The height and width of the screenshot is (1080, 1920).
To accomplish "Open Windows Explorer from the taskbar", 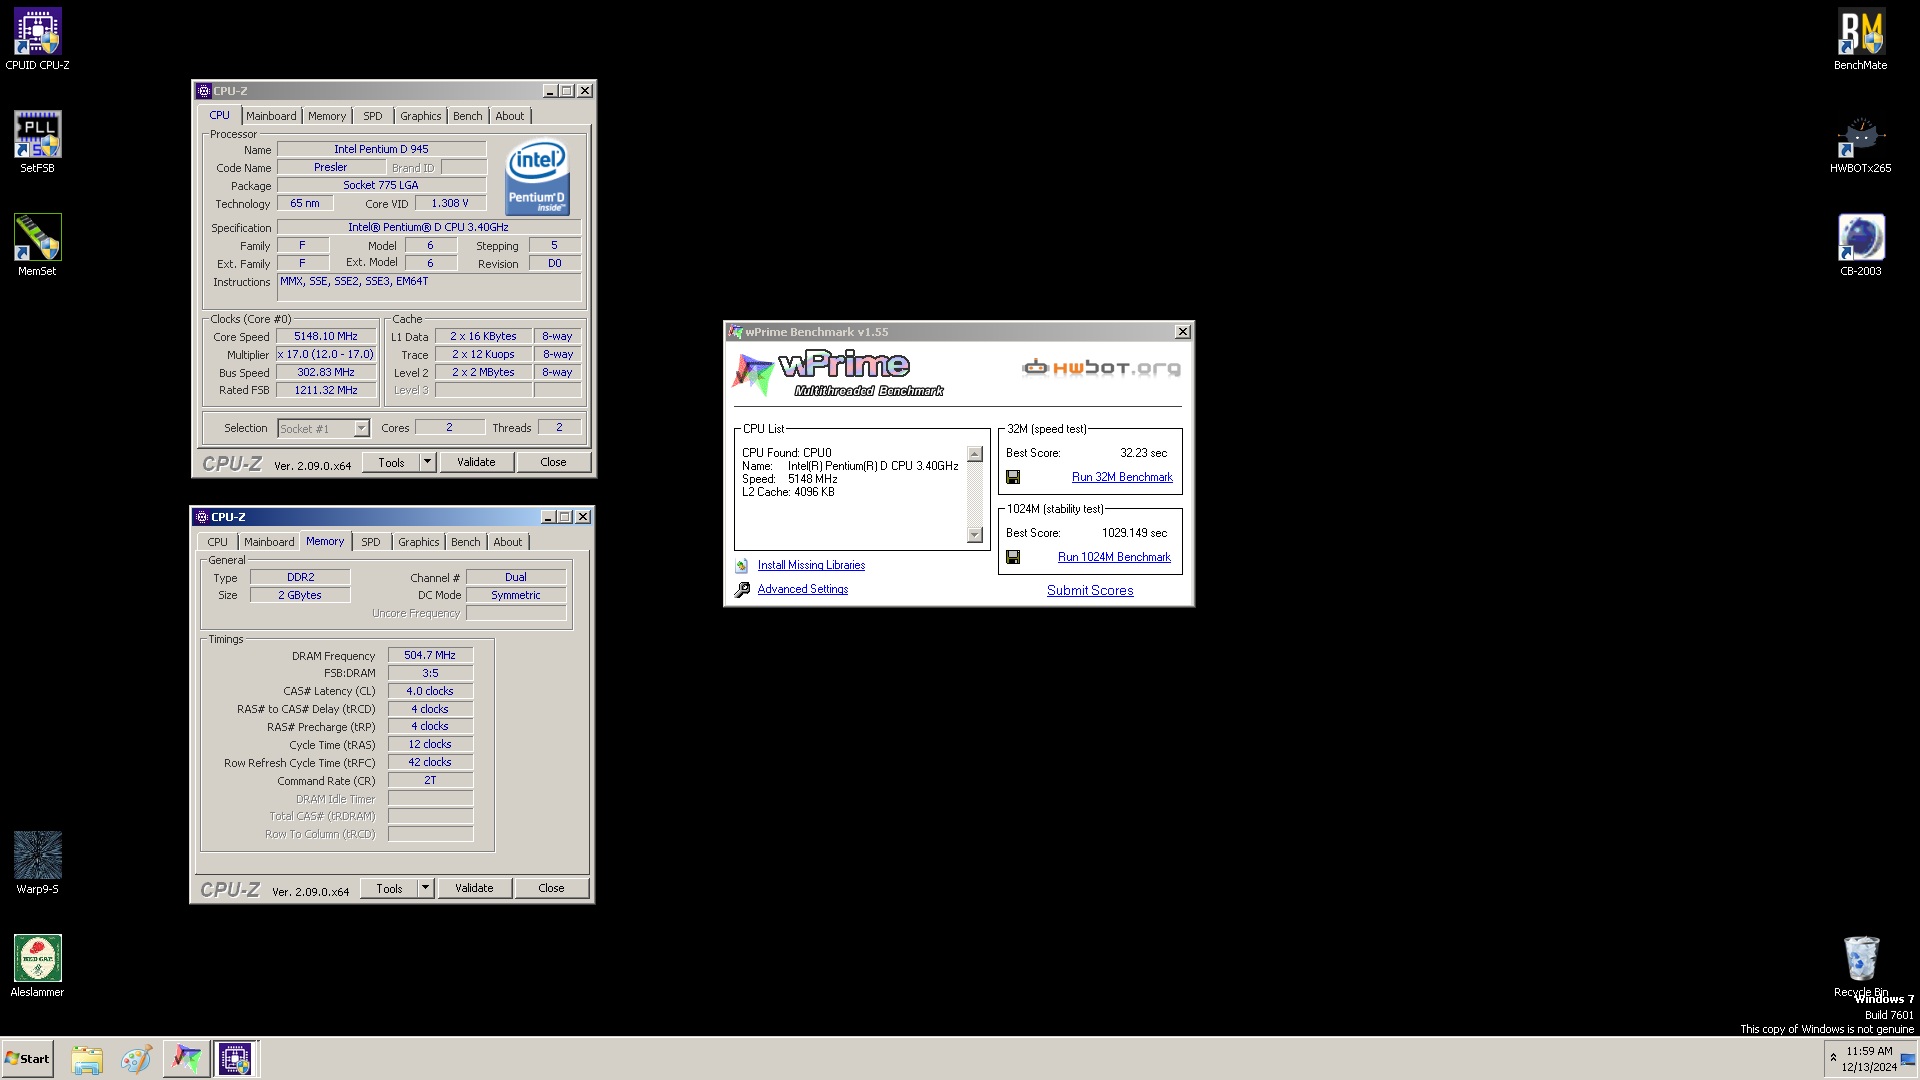I will click(x=87, y=1059).
